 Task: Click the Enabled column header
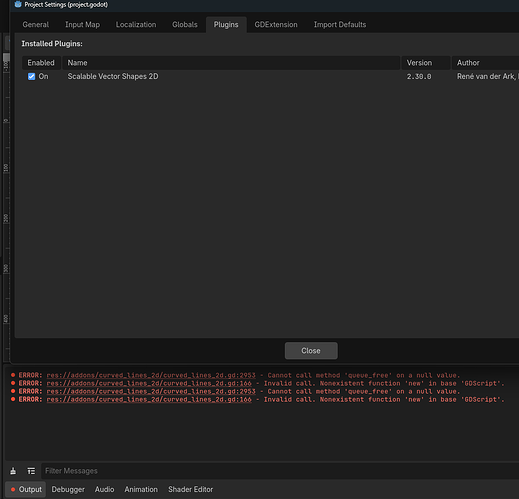(x=41, y=63)
